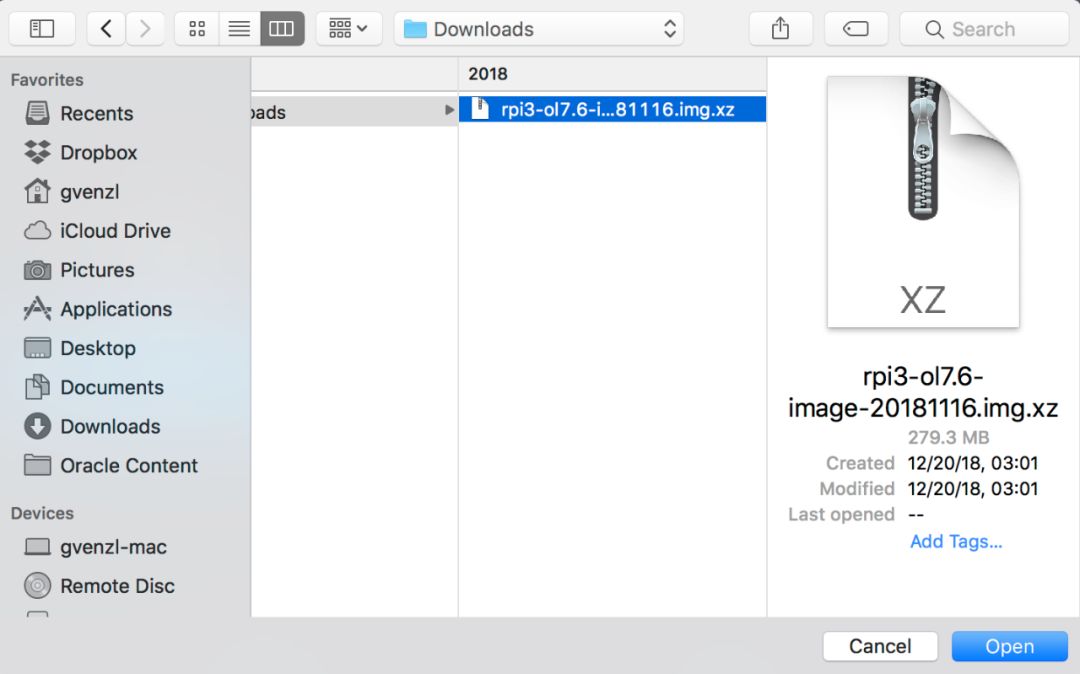This screenshot has height=674, width=1080.
Task: Click the laptop icon for gvenzl-mac
Action: [x=37, y=547]
